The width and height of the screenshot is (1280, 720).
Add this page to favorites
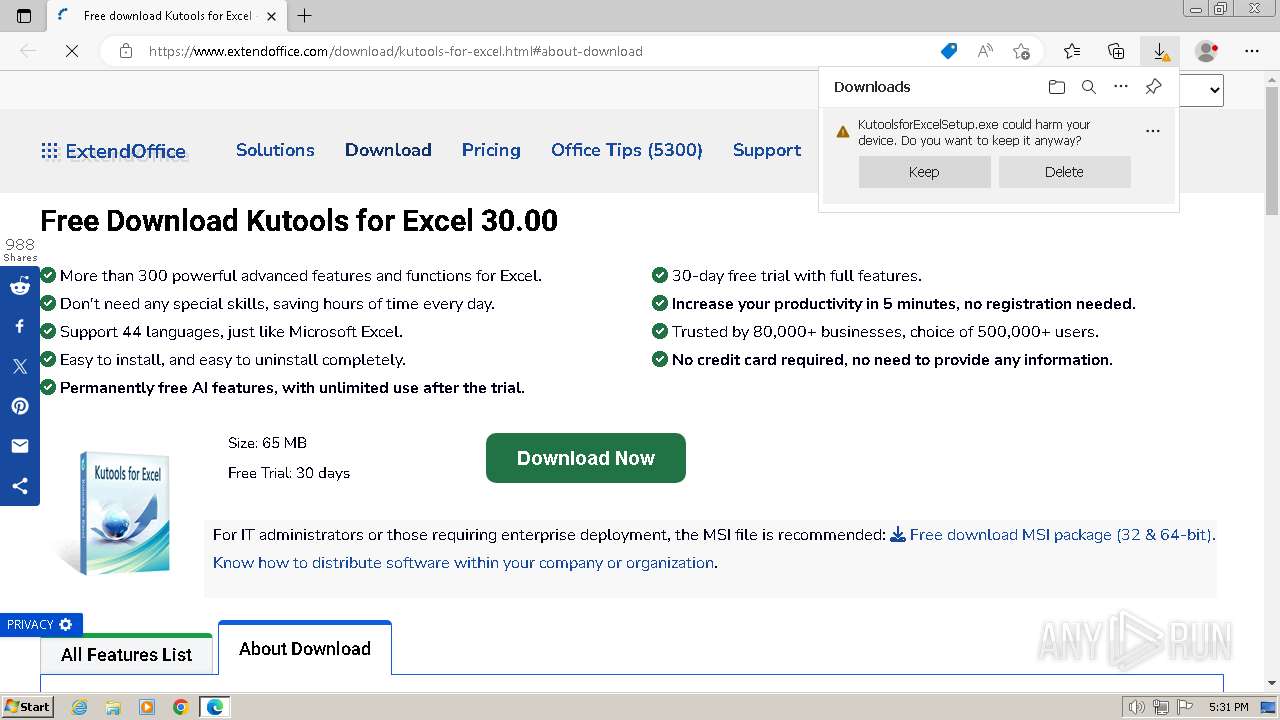(x=1021, y=51)
